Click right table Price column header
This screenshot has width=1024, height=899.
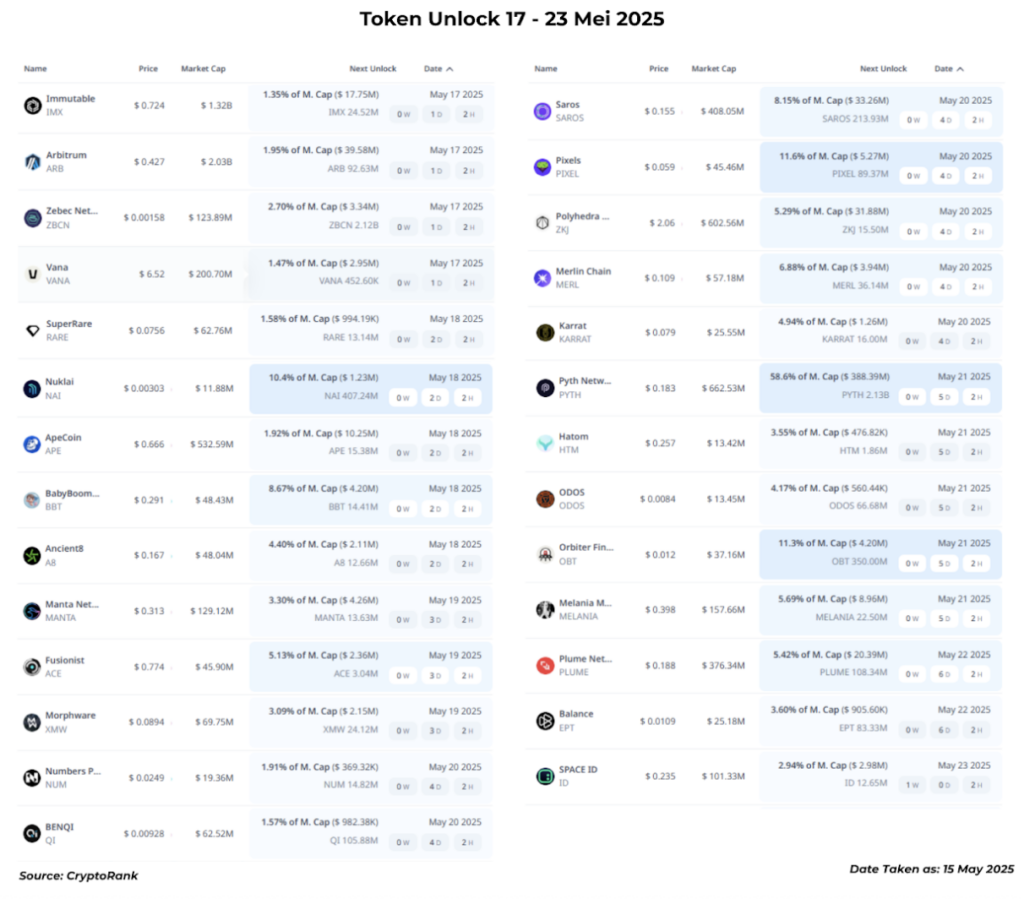point(658,69)
